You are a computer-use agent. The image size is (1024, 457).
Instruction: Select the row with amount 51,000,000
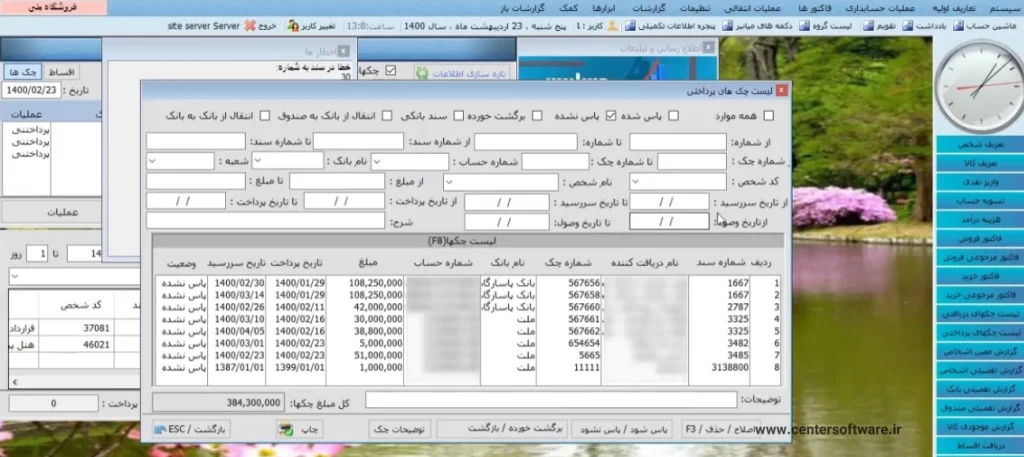(x=468, y=355)
